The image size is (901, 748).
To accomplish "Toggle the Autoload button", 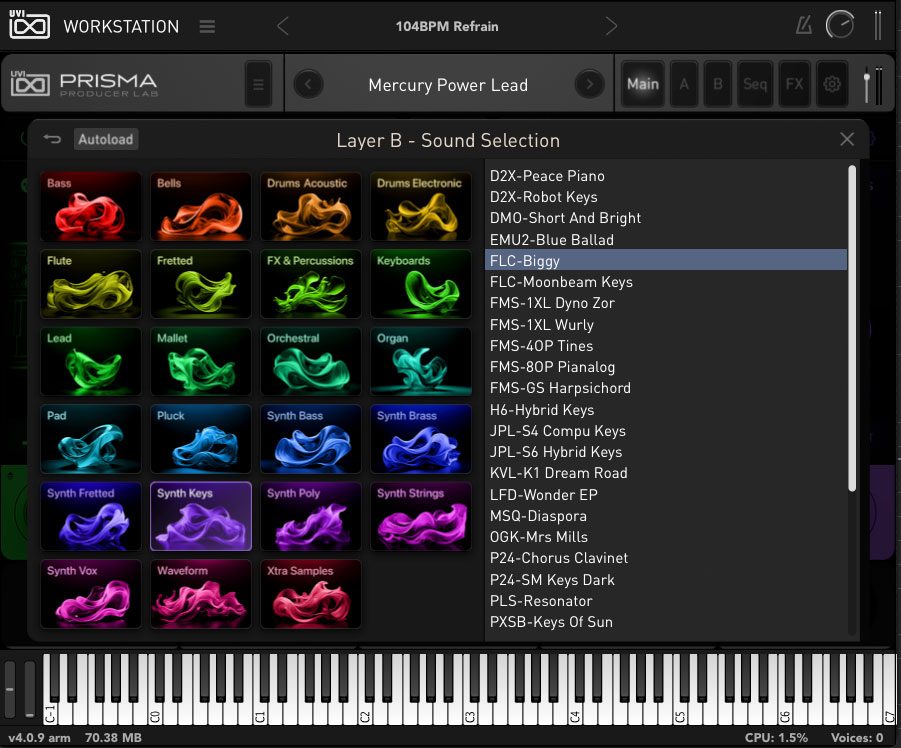I will 106,139.
